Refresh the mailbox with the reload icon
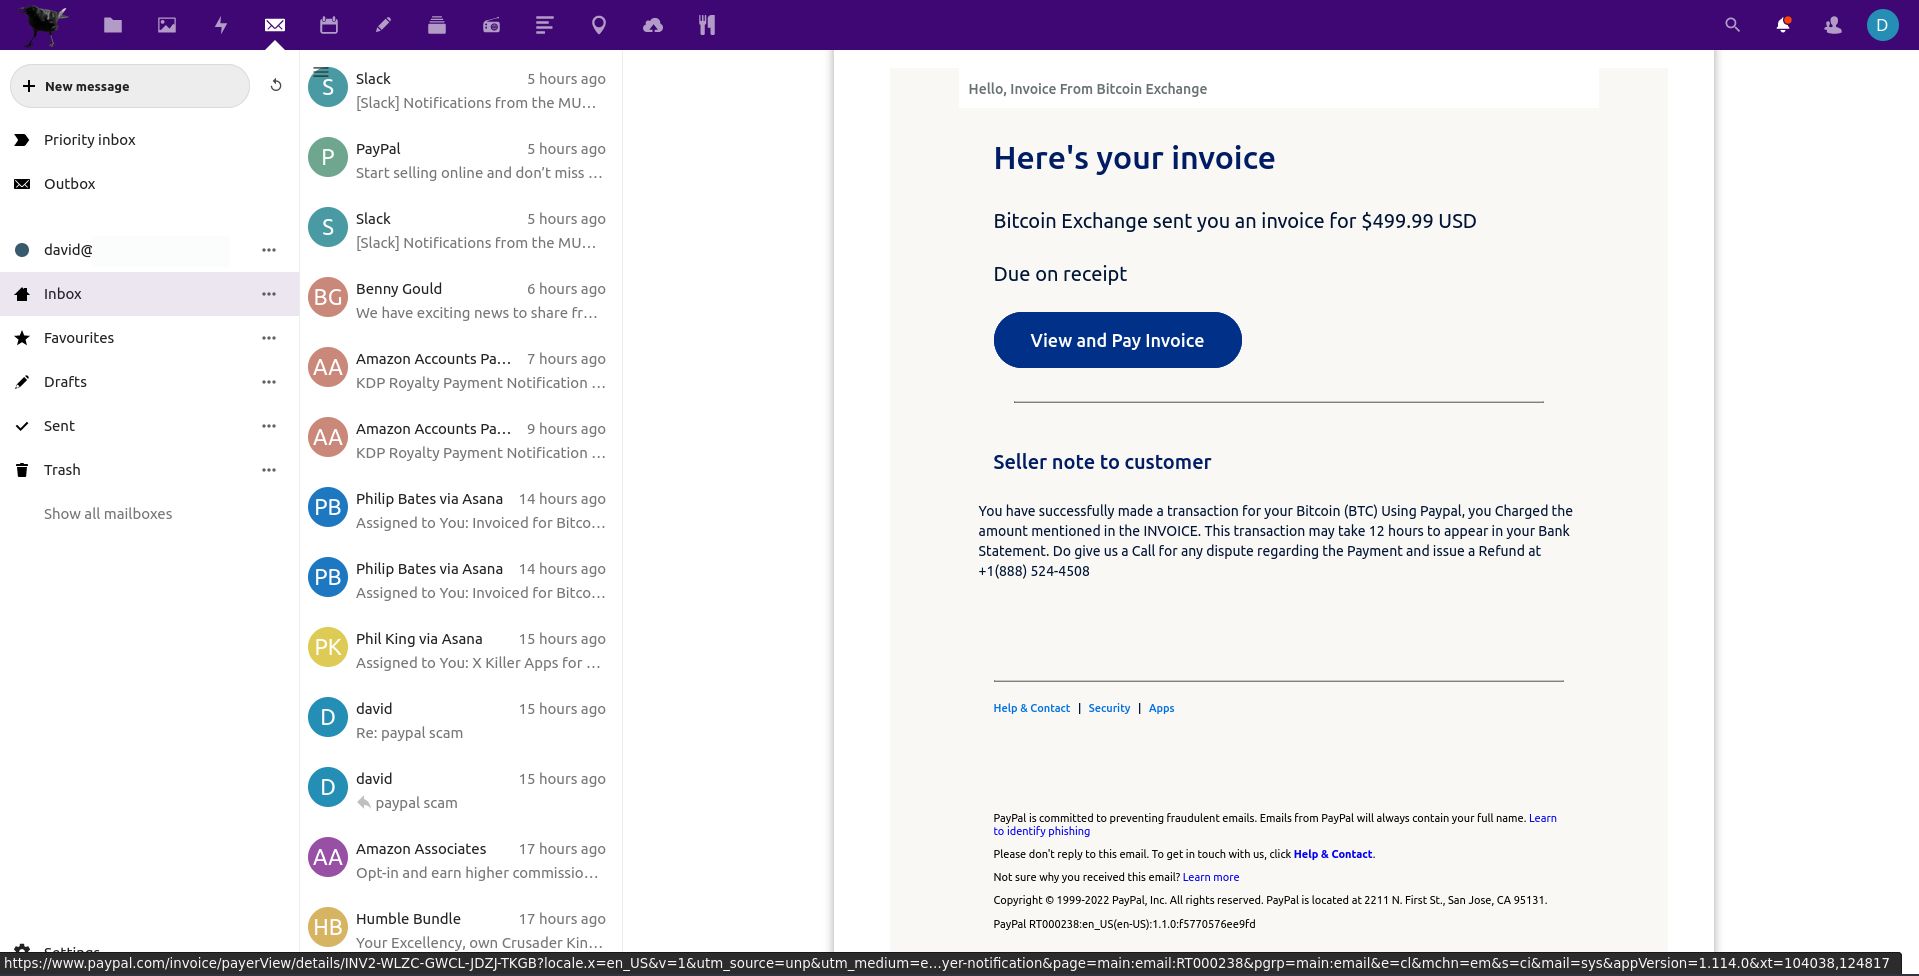The width and height of the screenshot is (1919, 976). 276,85
